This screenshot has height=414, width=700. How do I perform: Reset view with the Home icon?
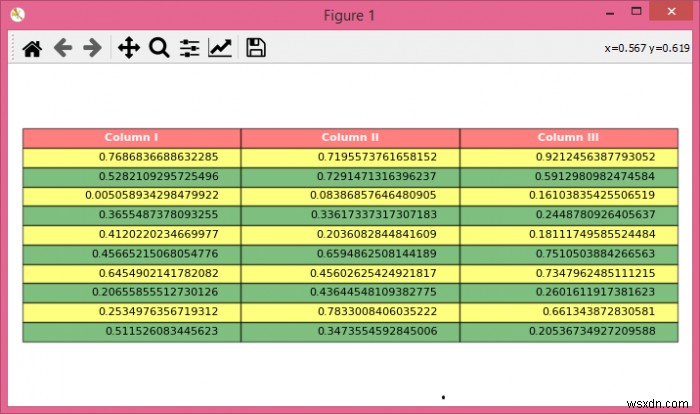(x=32, y=48)
